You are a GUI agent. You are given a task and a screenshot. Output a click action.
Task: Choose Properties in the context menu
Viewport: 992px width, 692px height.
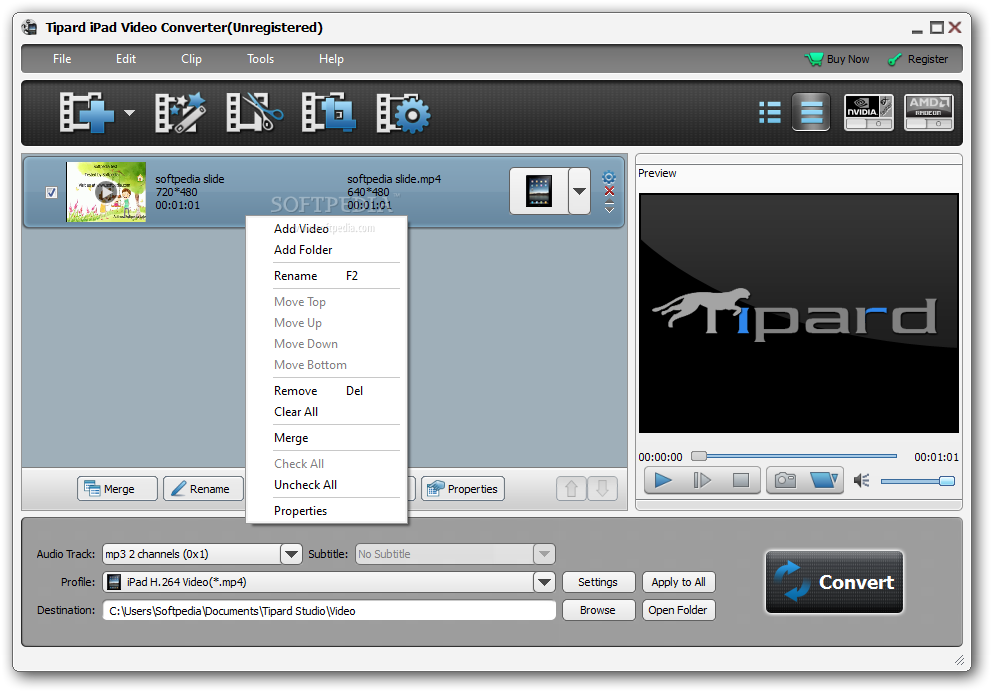coord(326,510)
